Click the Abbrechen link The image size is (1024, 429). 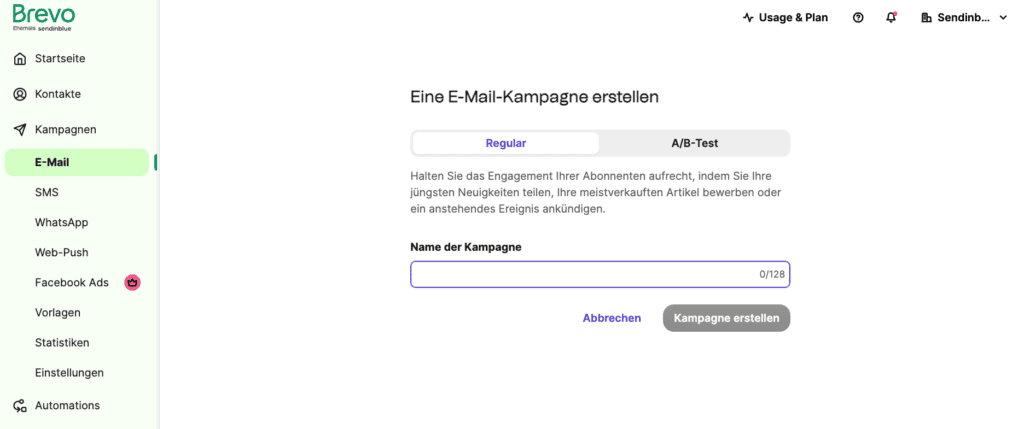click(612, 318)
